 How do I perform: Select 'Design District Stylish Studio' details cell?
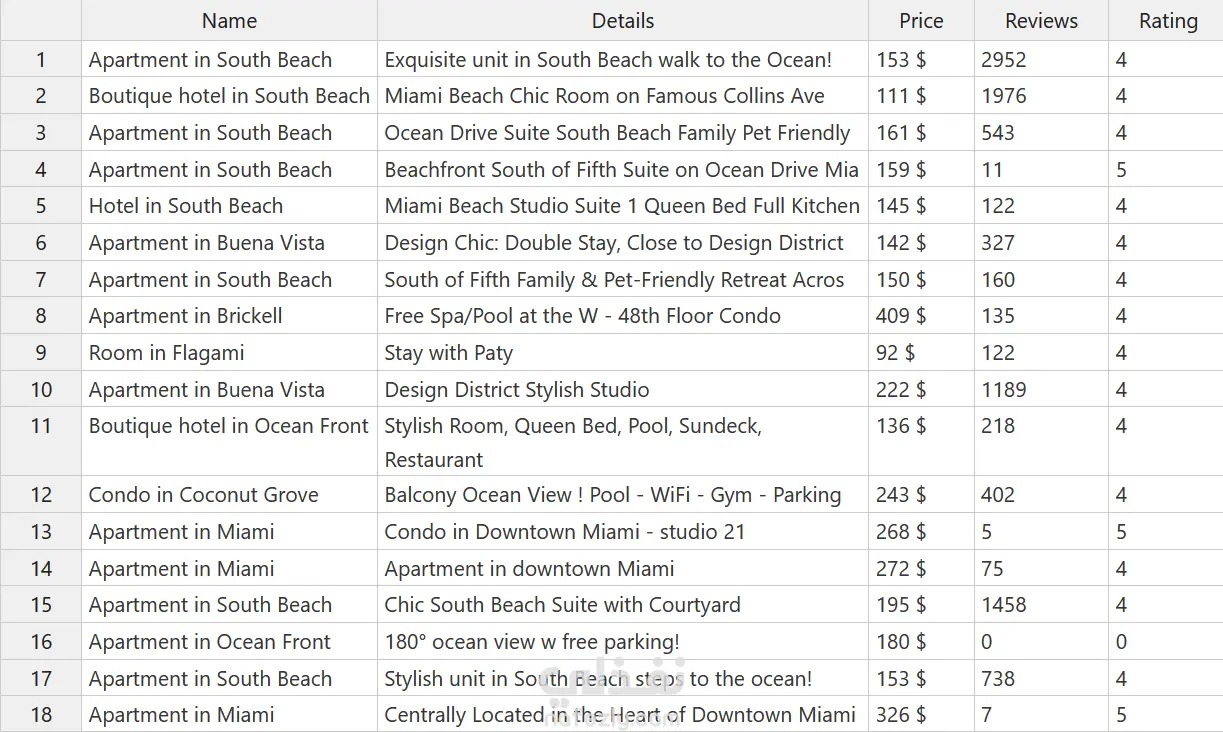pos(517,390)
